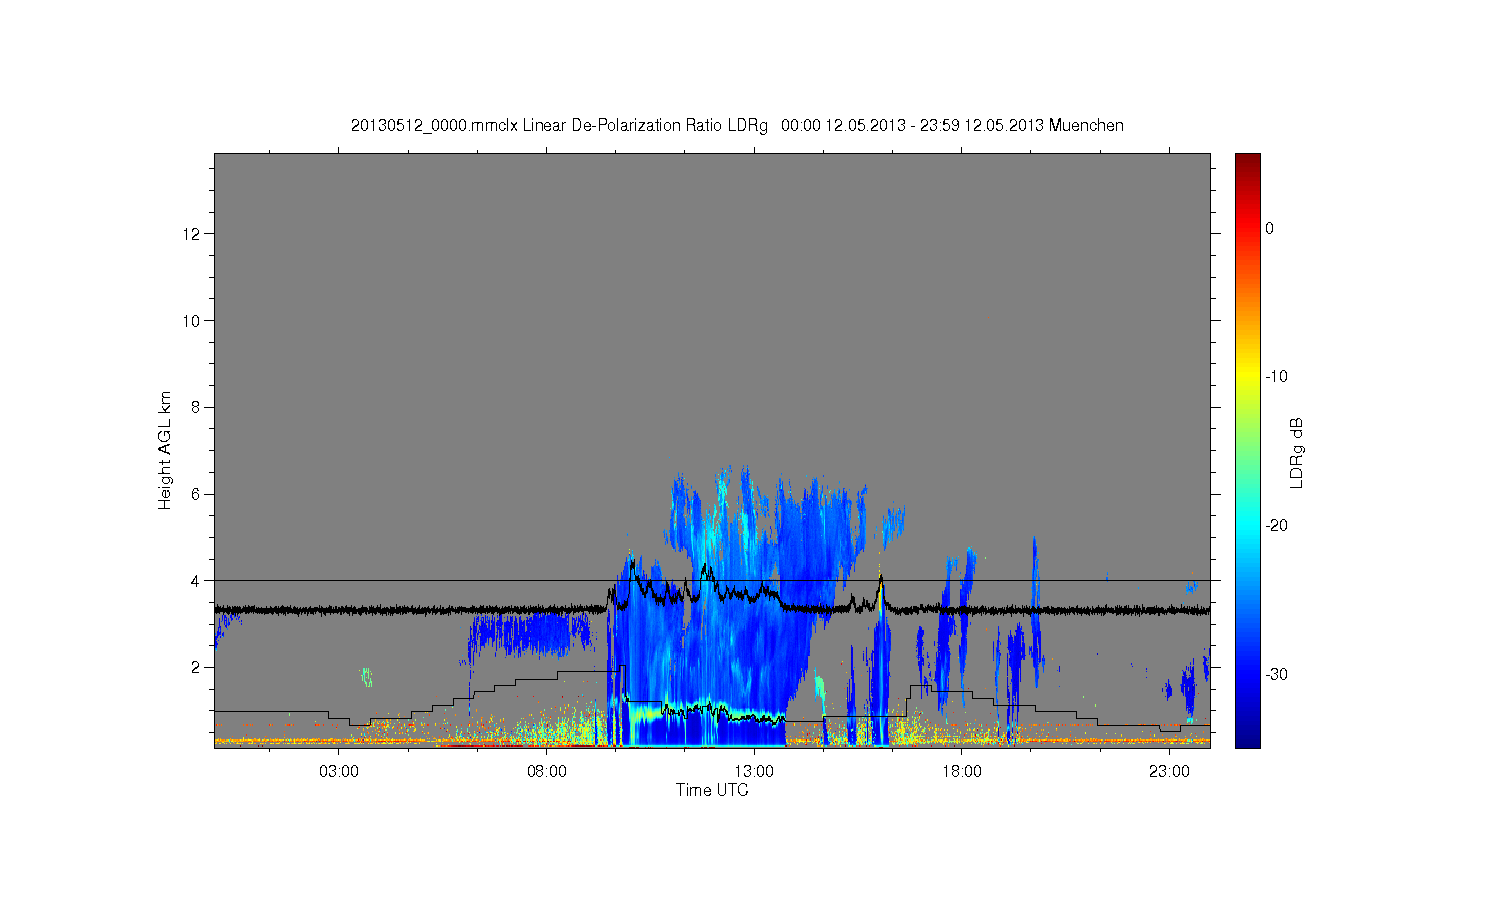Click the 08:00 time axis label
The image size is (1500, 900).
[547, 772]
